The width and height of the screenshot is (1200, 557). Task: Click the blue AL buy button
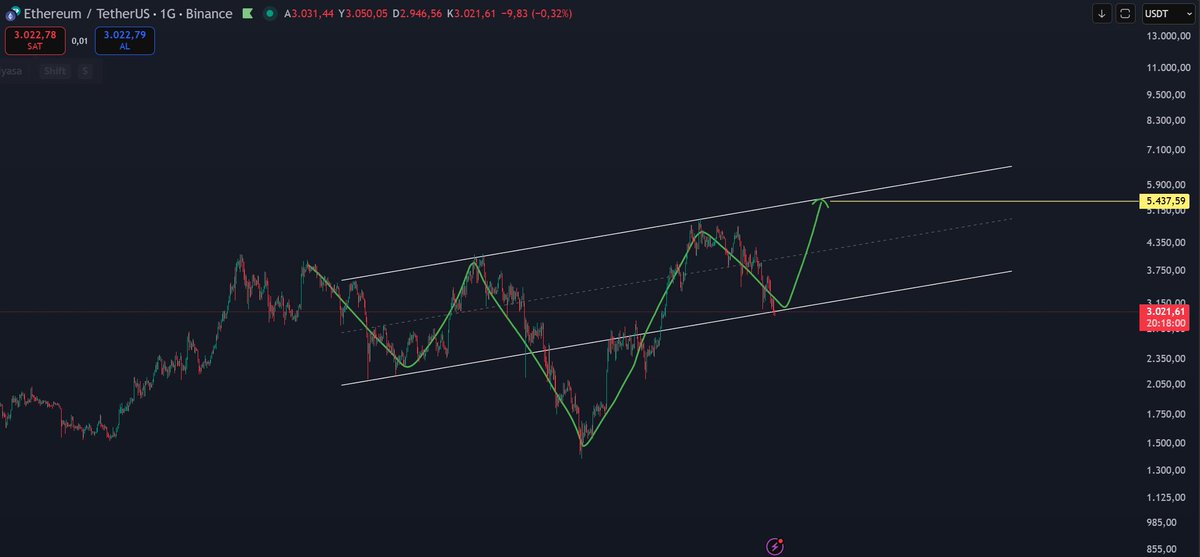125,41
